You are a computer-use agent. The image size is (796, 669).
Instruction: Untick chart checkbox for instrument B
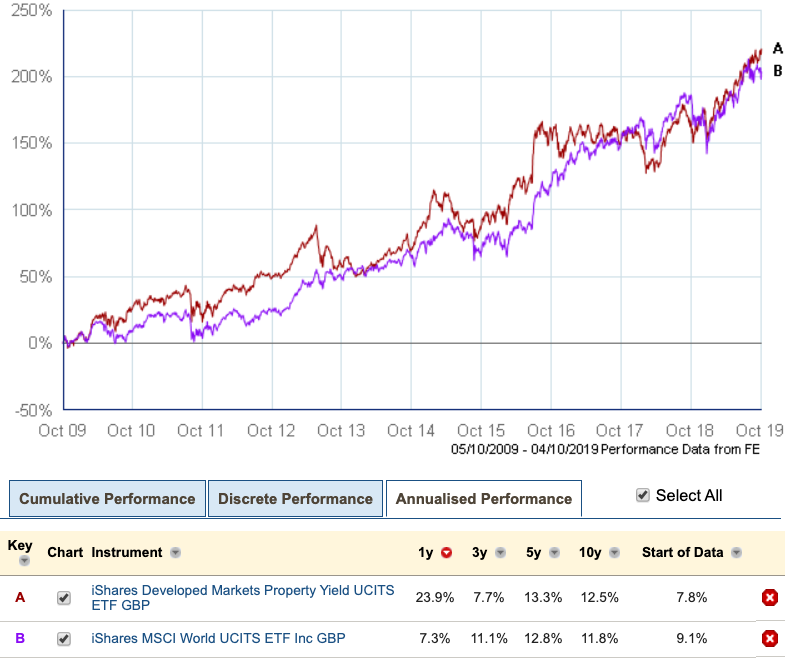[x=64, y=638]
